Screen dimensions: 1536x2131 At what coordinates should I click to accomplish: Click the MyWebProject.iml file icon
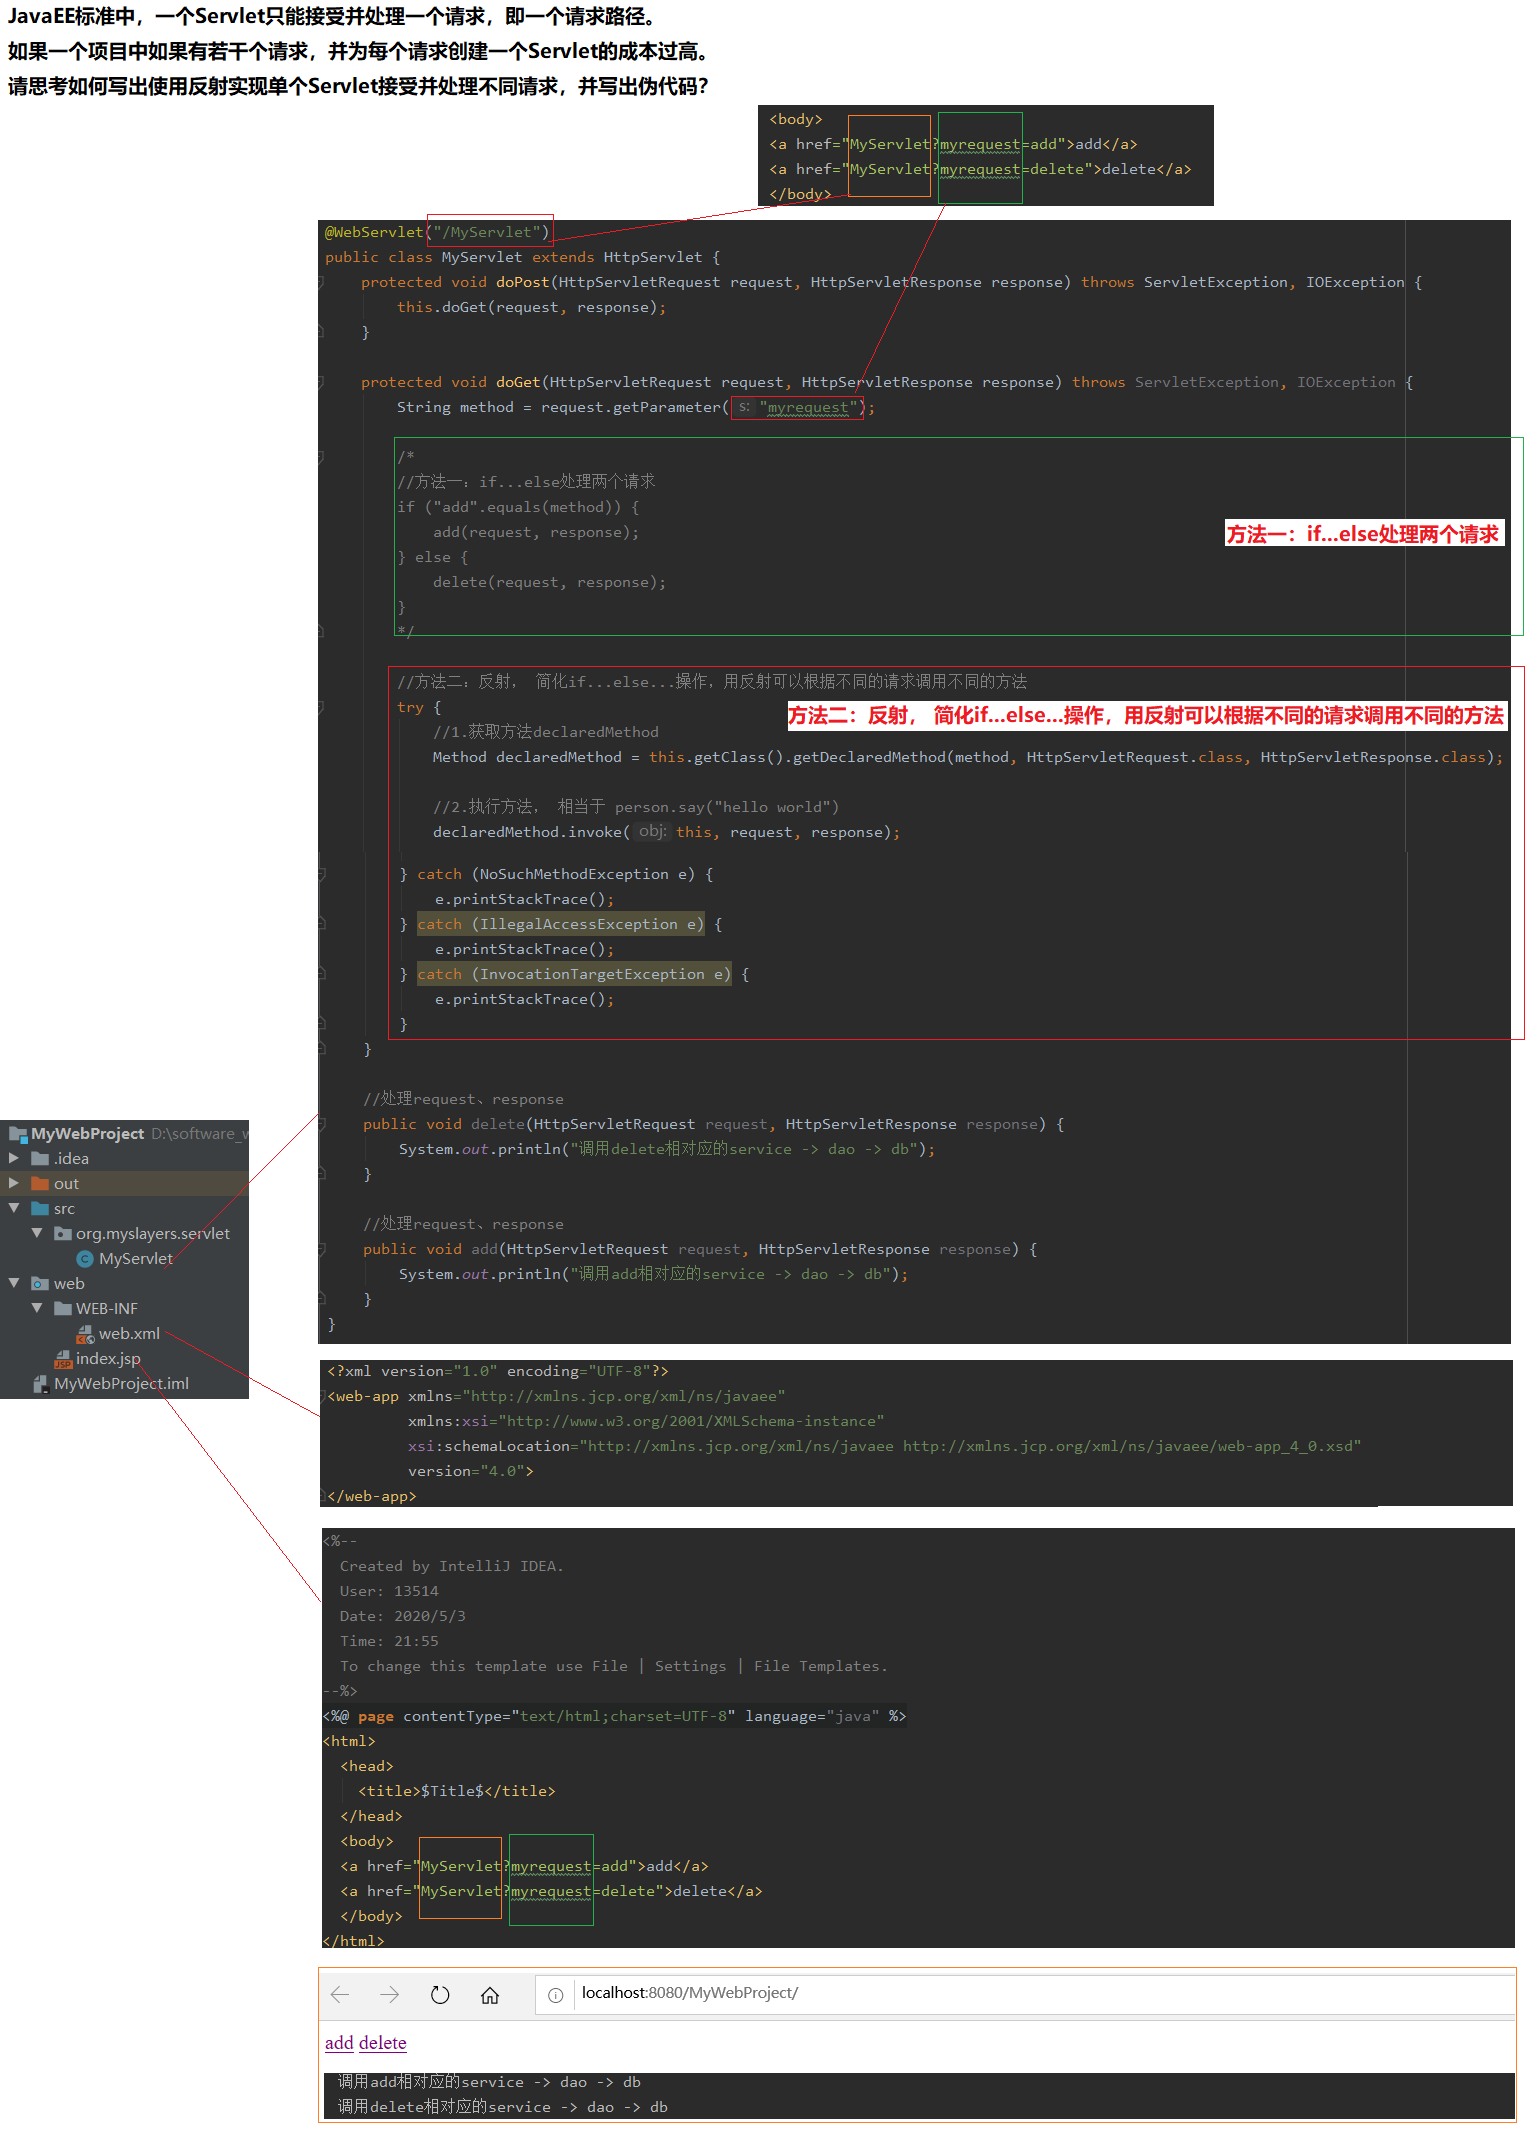tap(41, 1384)
